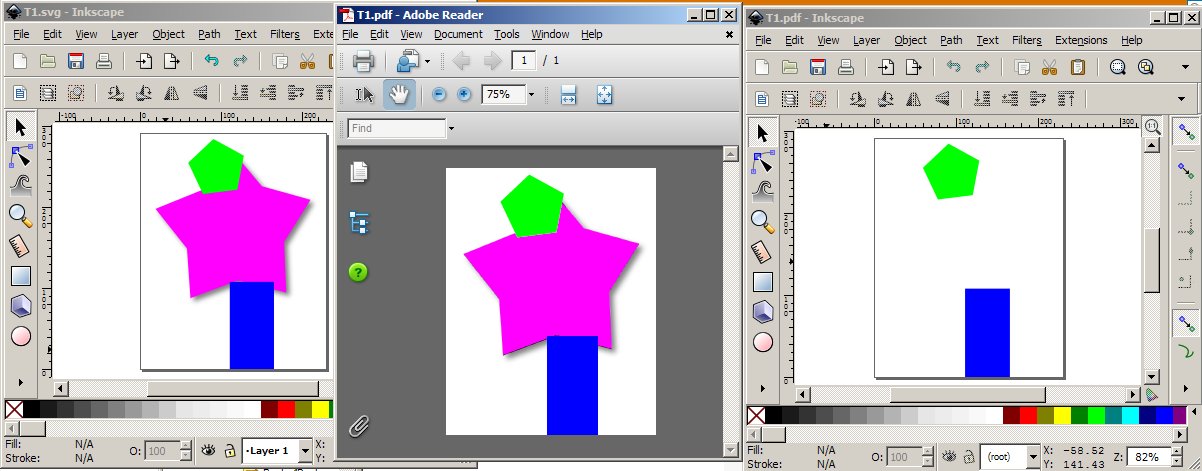Toggle (root) layer visibility eye in T1.pdf Inkscape

click(x=946, y=456)
